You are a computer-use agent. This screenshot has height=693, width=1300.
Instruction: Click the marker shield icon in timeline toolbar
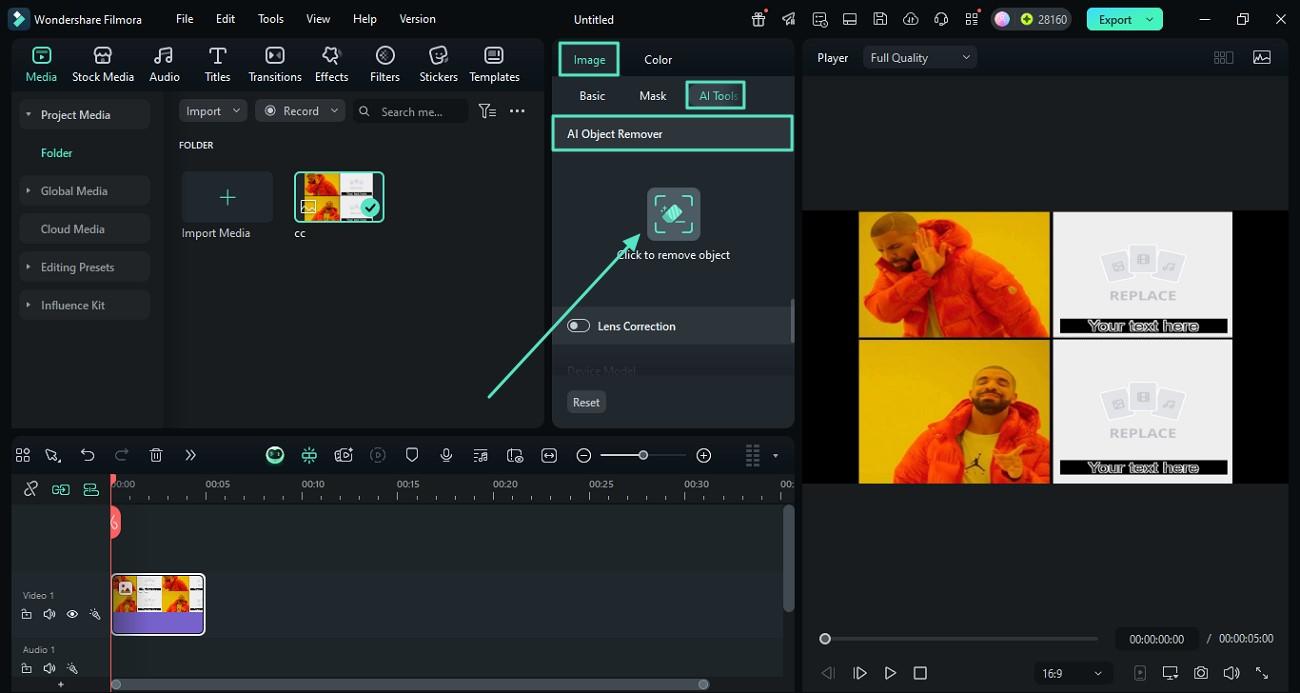point(412,455)
